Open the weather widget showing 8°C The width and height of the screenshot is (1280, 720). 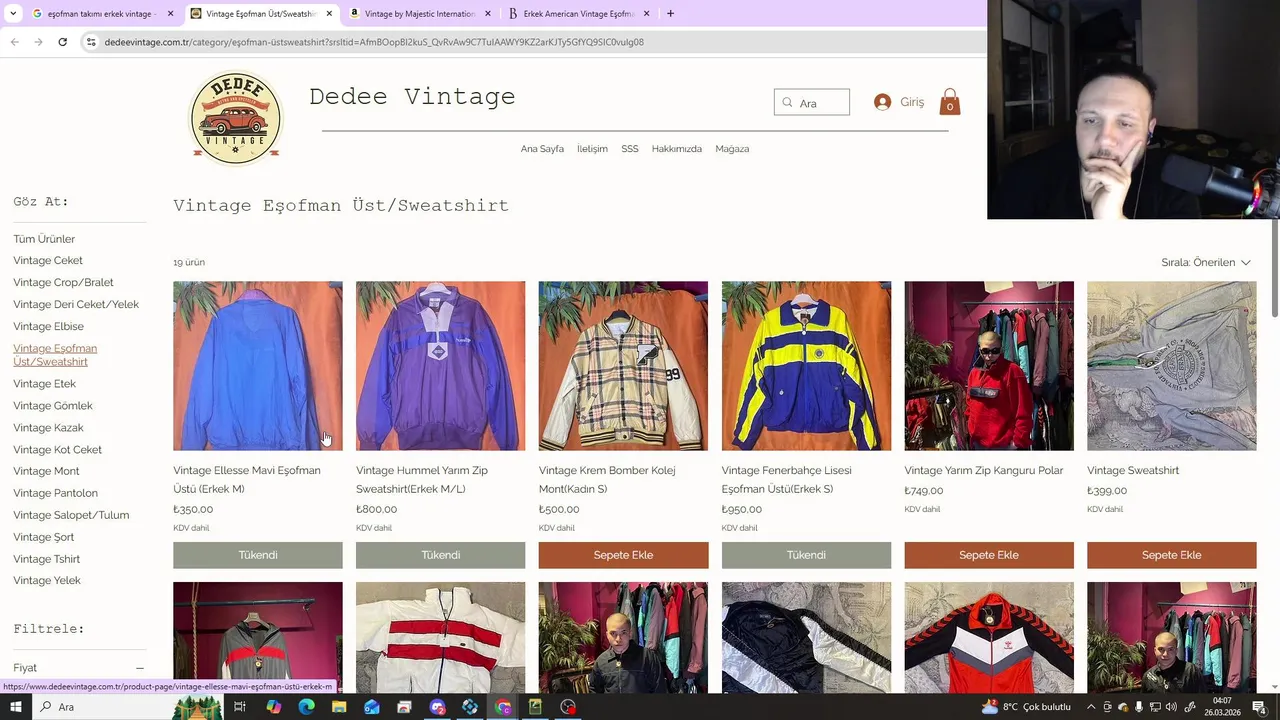click(1026, 707)
